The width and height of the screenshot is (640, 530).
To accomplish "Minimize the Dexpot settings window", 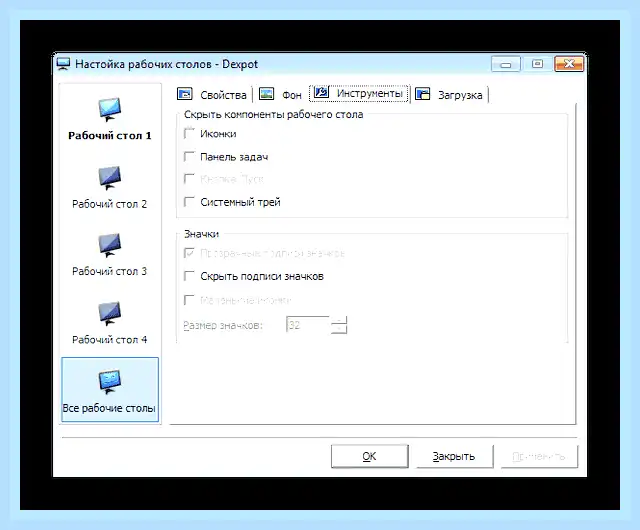I will [506, 64].
